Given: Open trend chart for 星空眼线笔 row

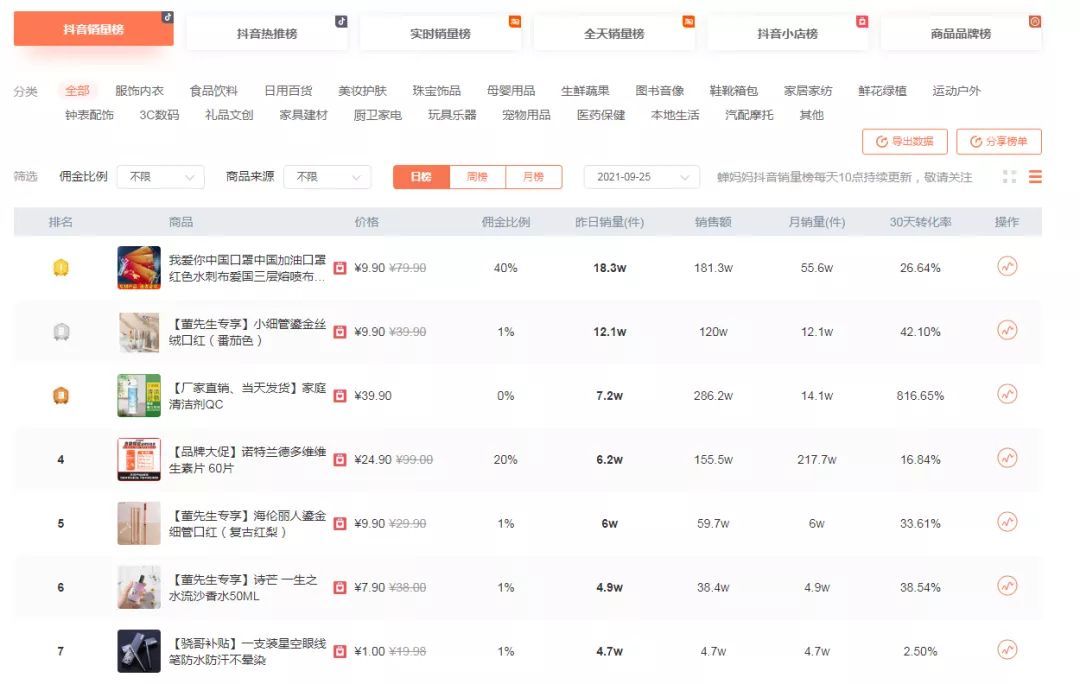Looking at the screenshot, I should click(x=1007, y=650).
